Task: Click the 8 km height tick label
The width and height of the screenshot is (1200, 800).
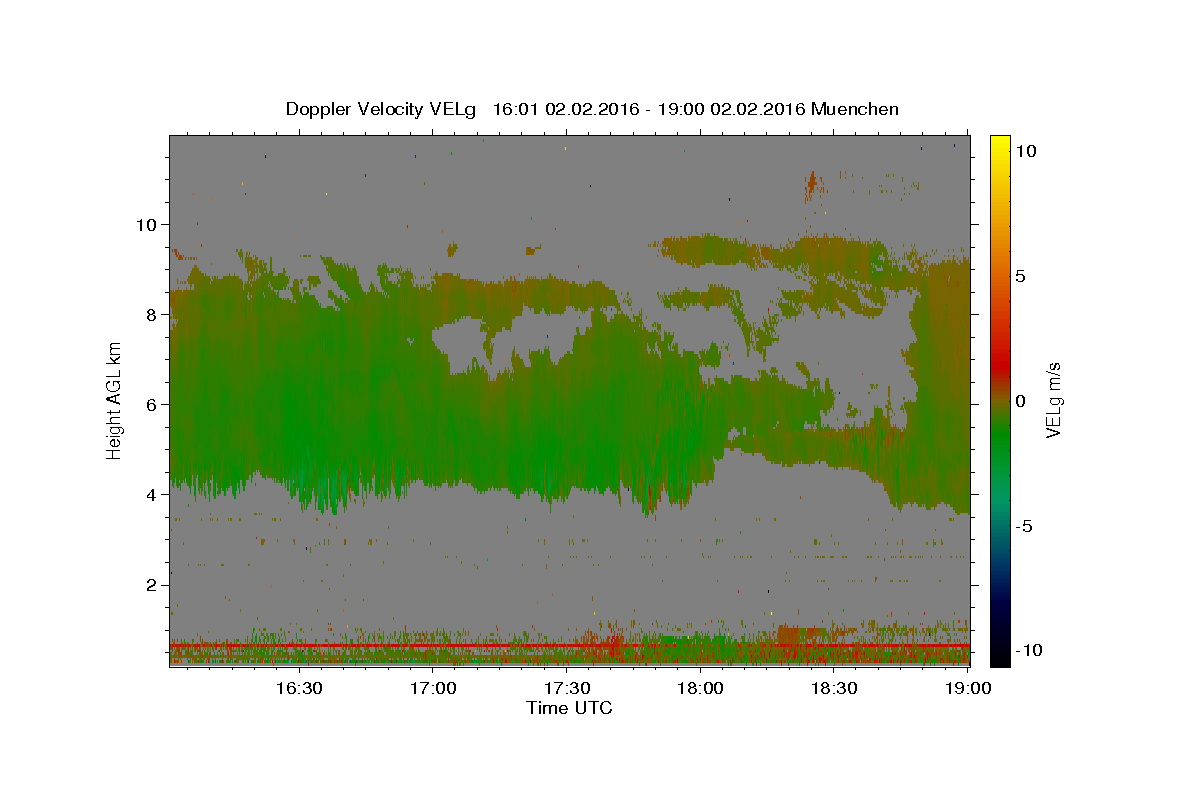Action: pyautogui.click(x=154, y=314)
